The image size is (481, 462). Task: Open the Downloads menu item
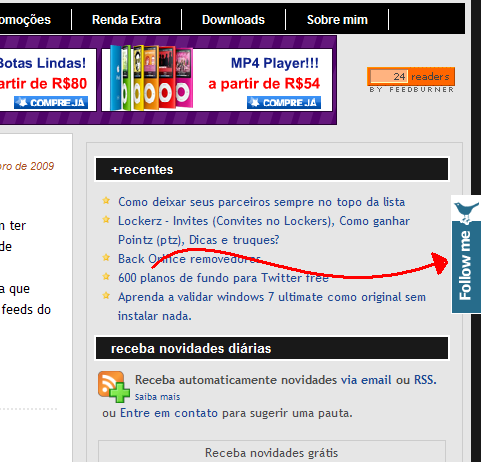pyautogui.click(x=233, y=20)
